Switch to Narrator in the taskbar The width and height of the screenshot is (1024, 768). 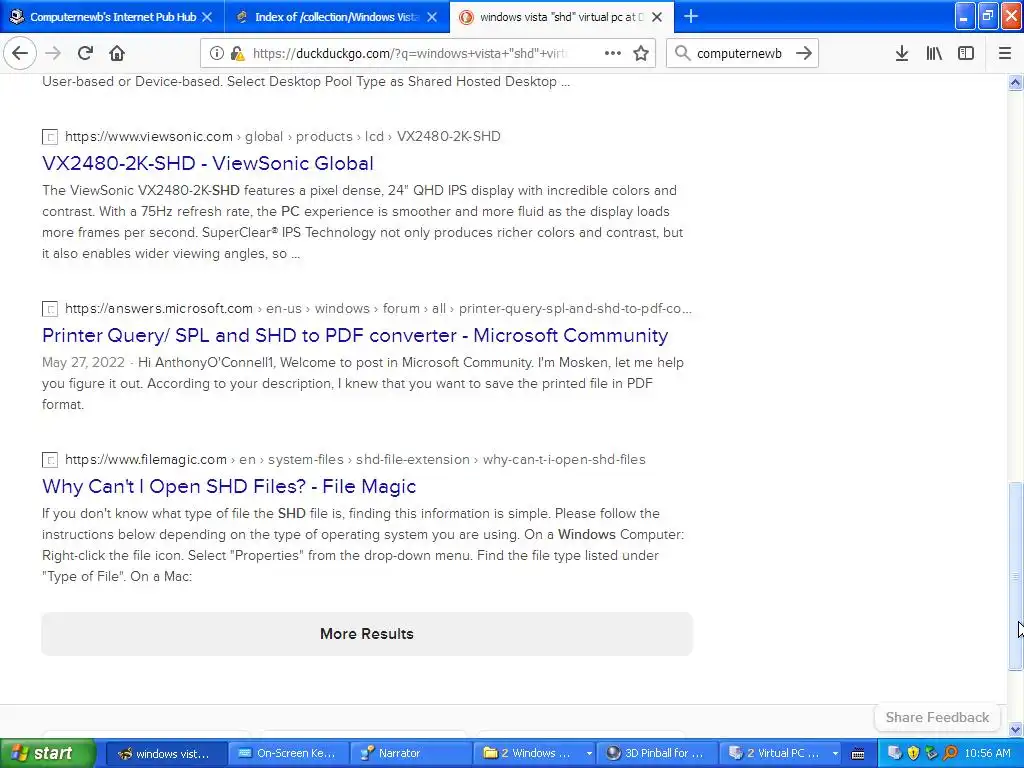tap(411, 754)
